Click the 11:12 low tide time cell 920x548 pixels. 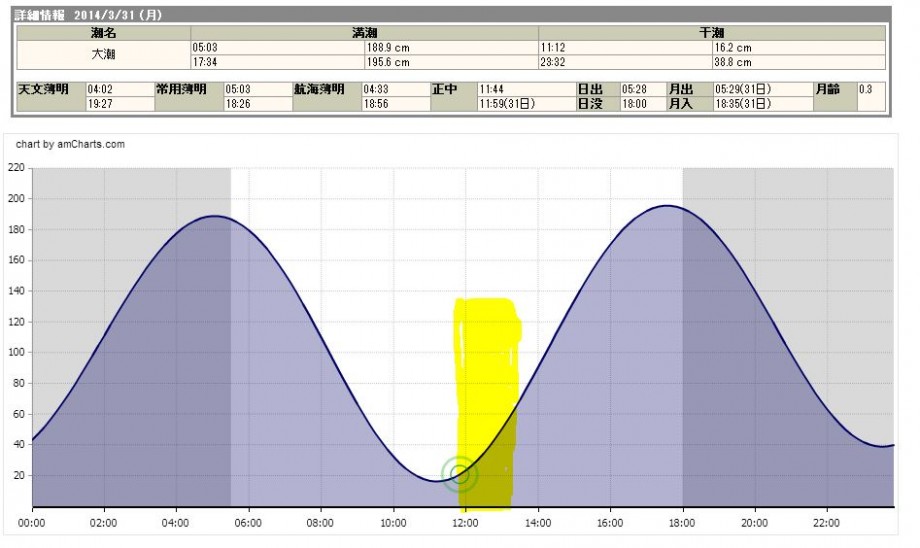(625, 48)
